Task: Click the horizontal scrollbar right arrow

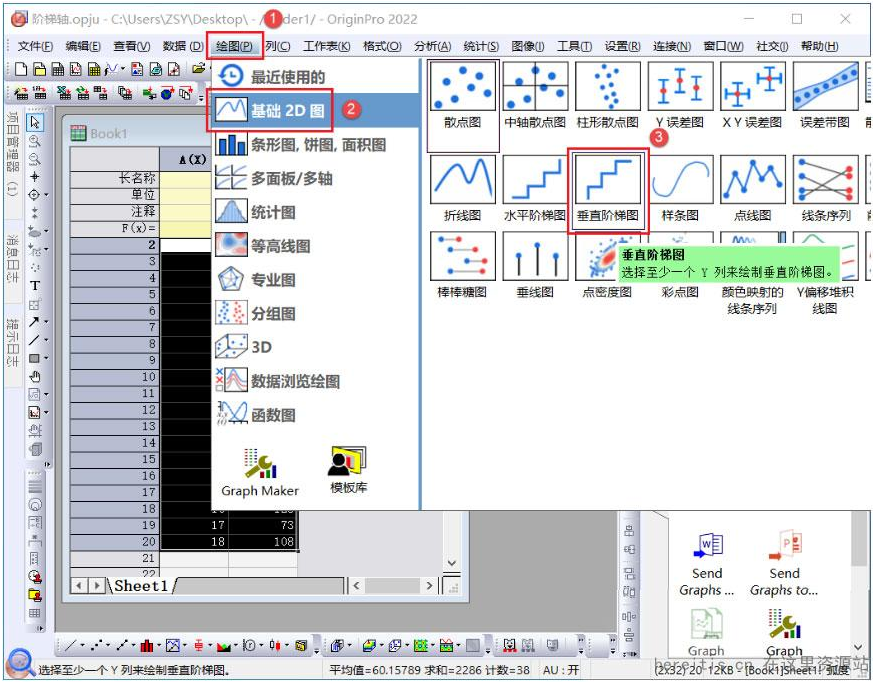Action: point(429,586)
